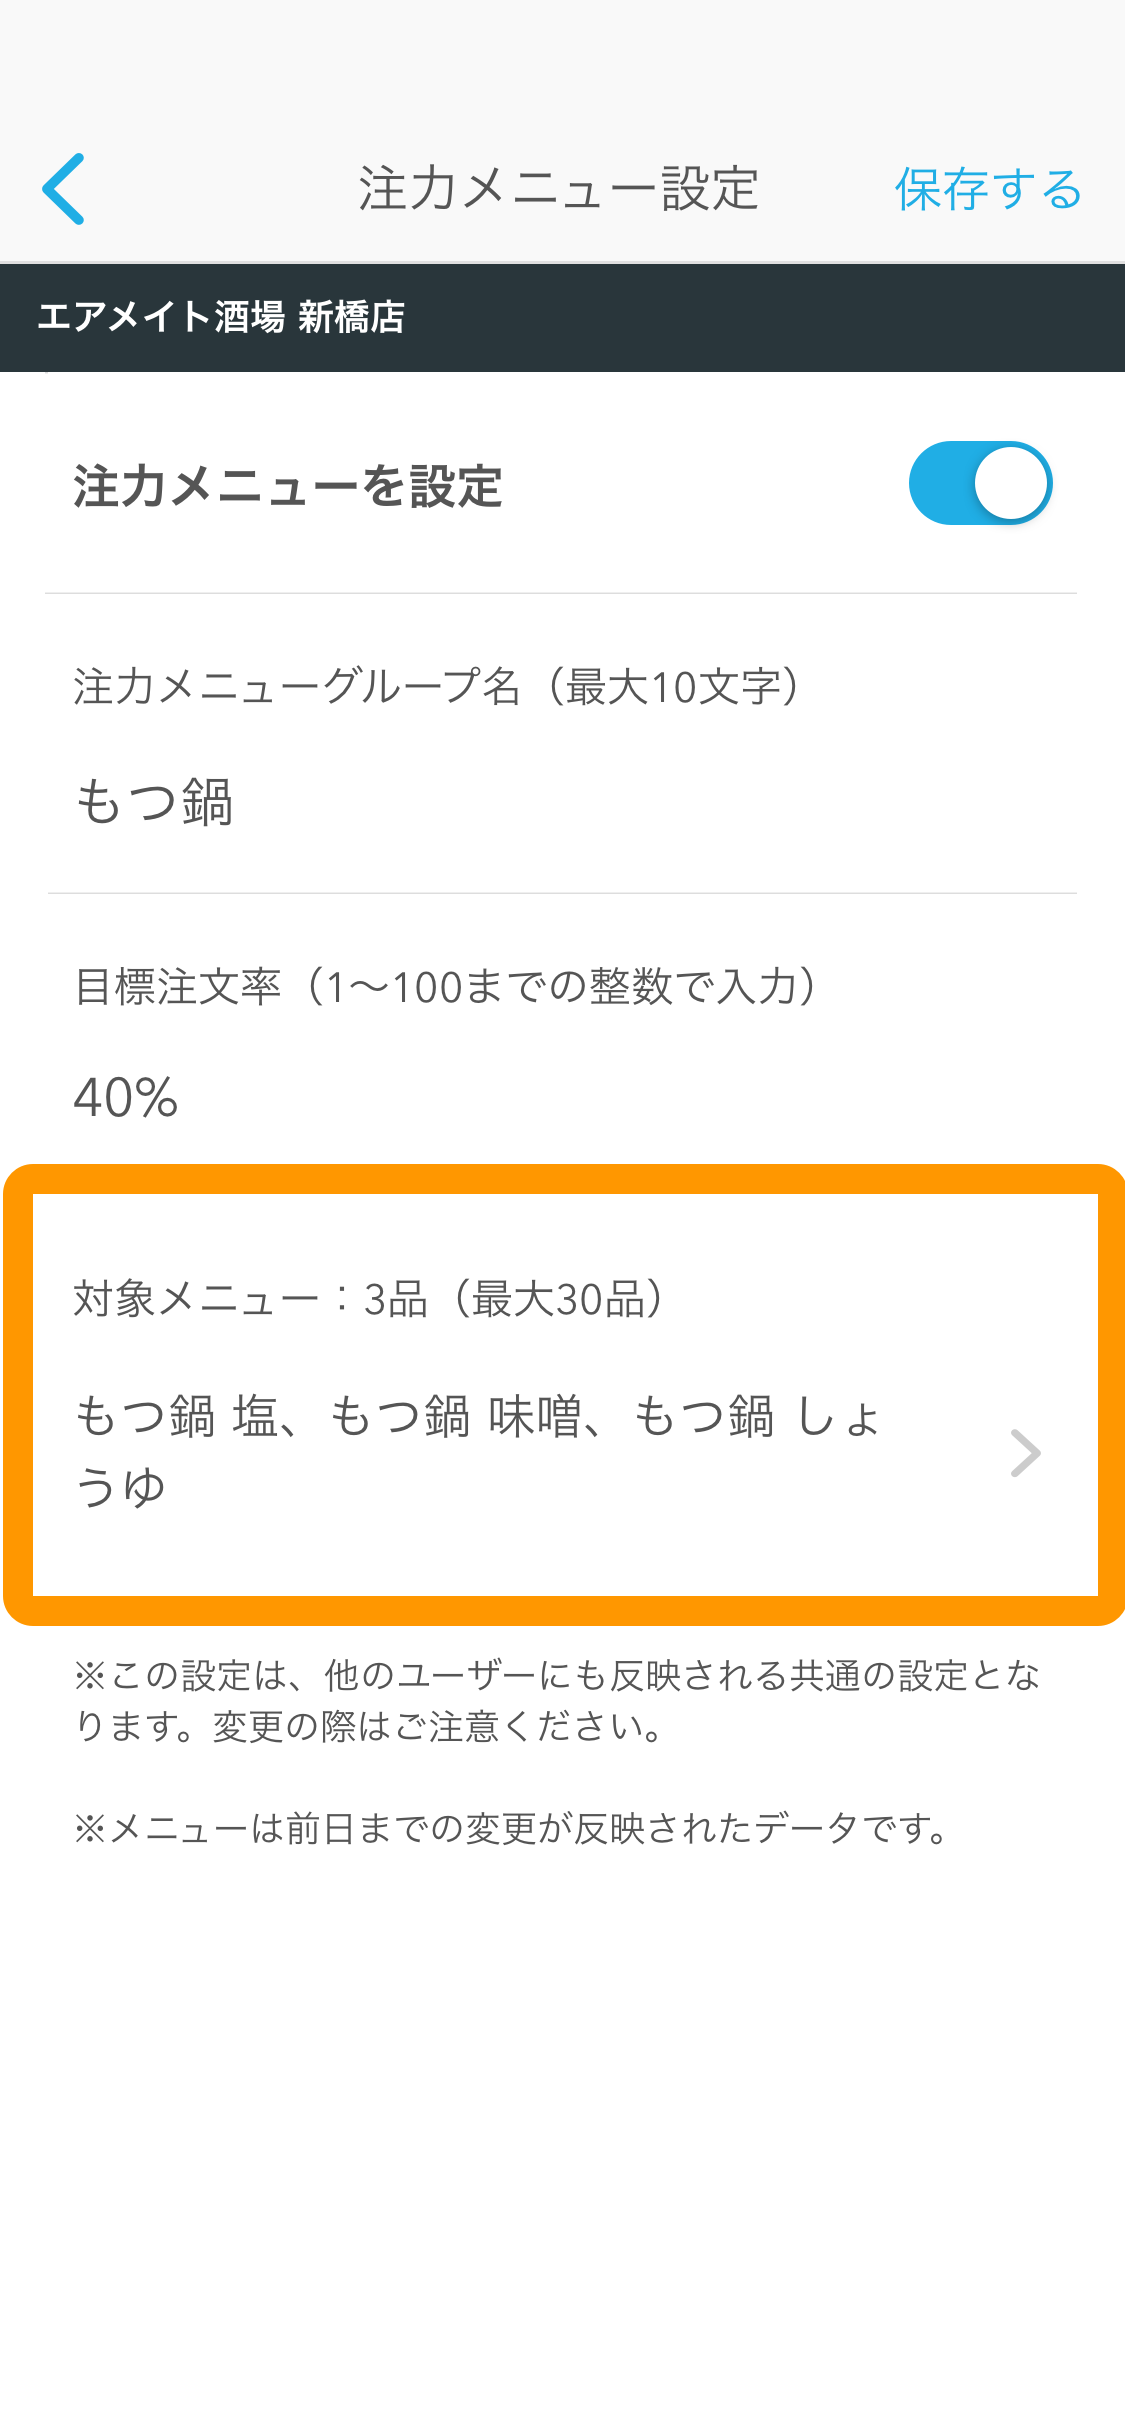
Task: Tap 保存する to save settings
Action: 988,189
